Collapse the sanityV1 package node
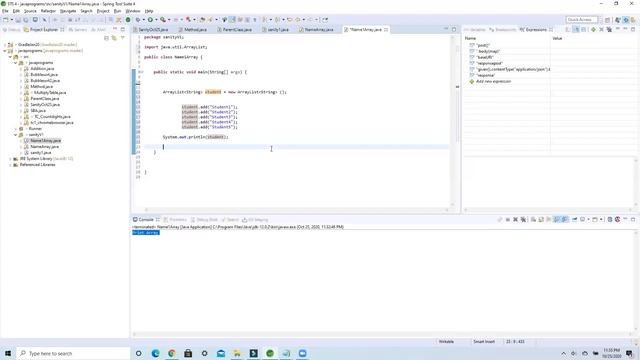 coord(16,135)
